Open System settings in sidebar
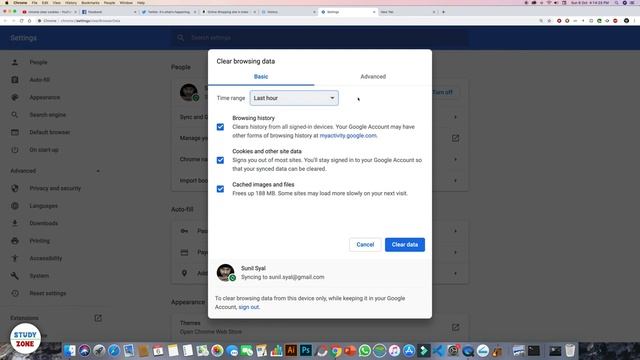 [39, 276]
